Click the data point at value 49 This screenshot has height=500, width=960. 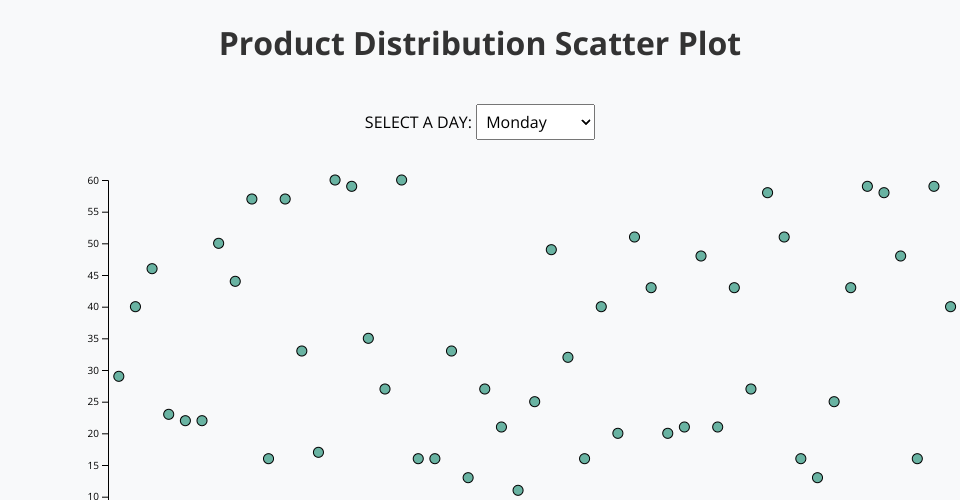tap(551, 249)
